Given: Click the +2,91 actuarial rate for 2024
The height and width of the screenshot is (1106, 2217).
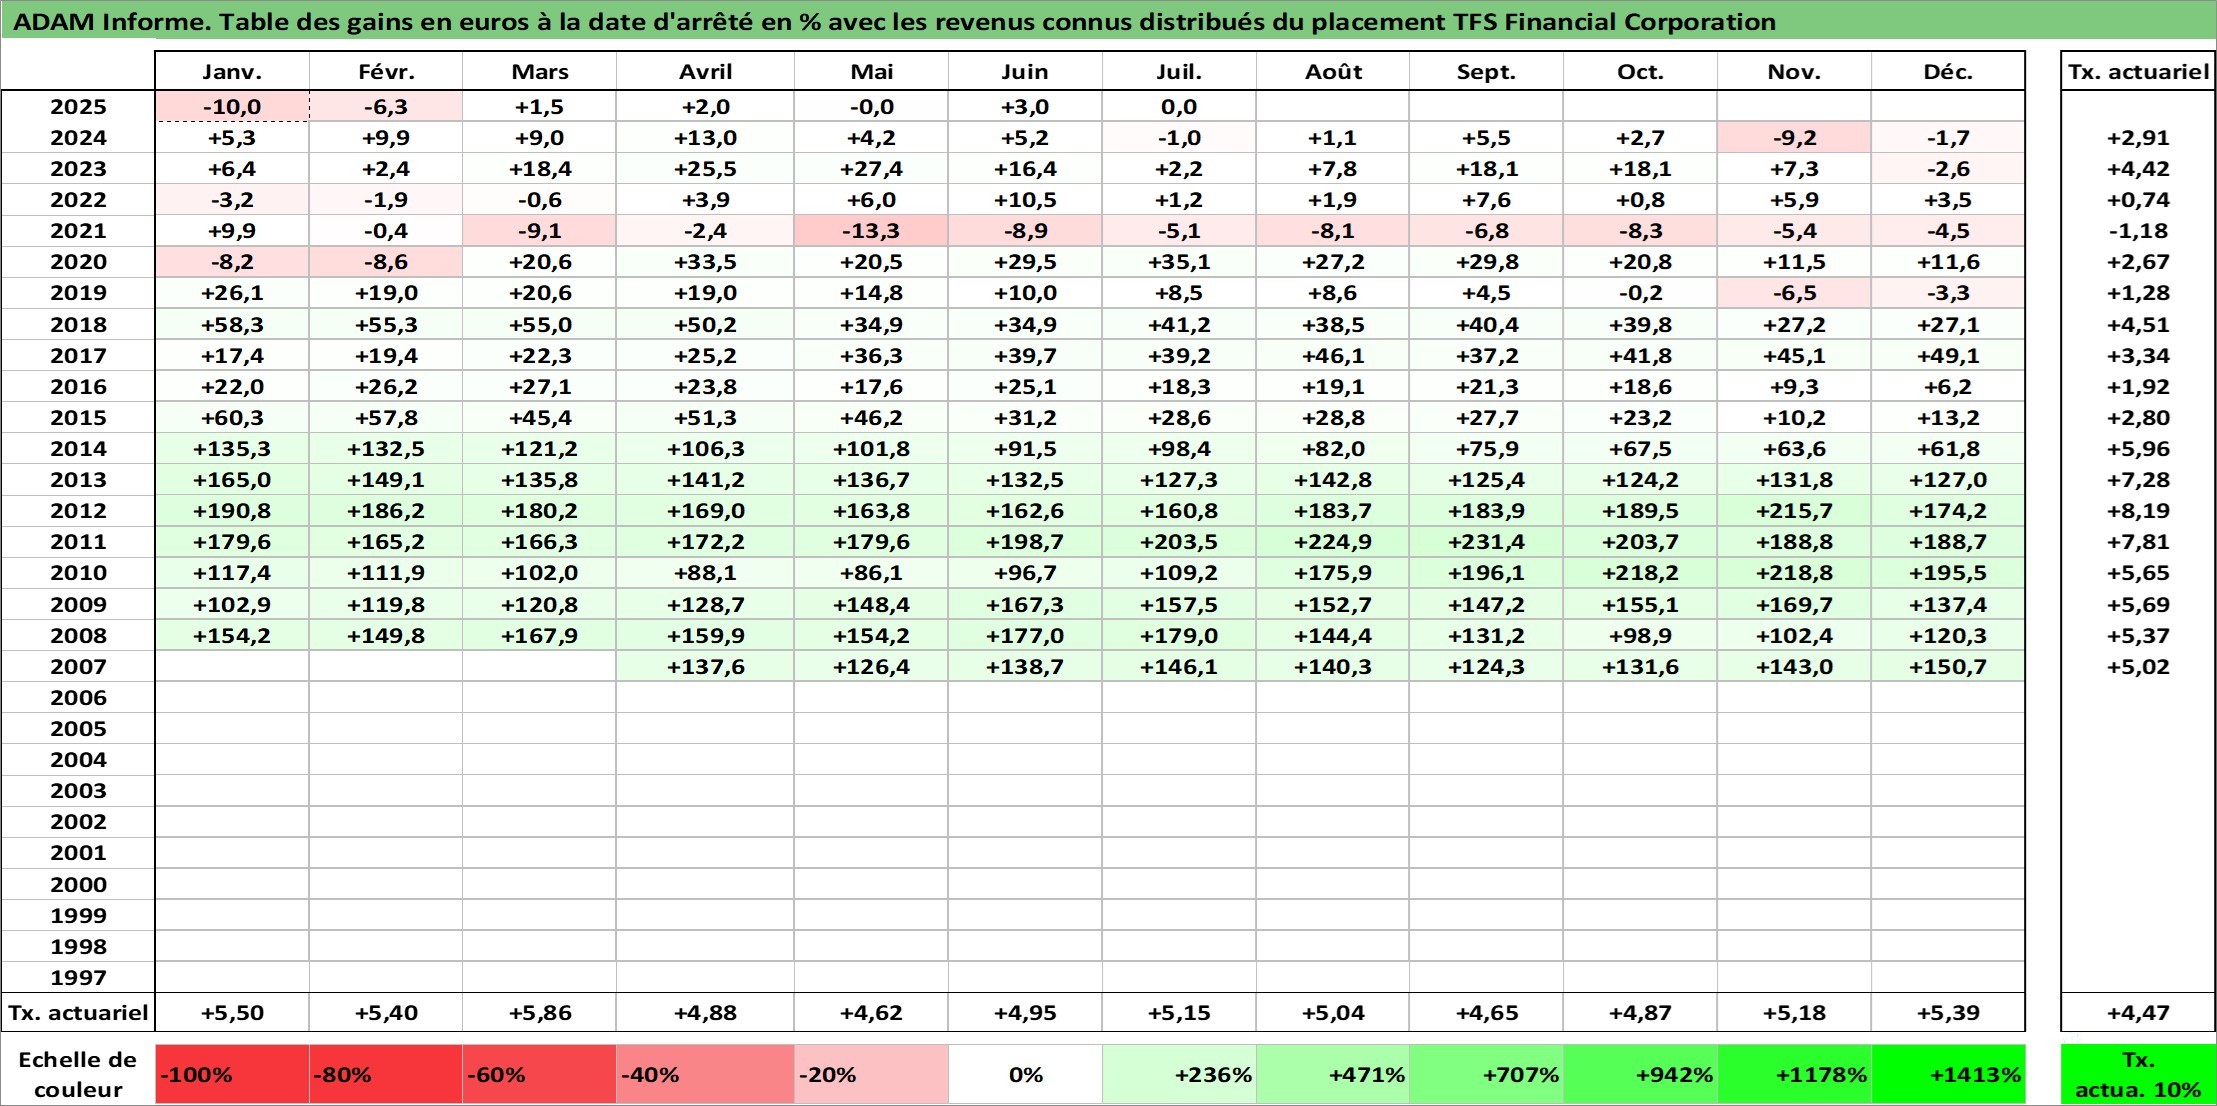Looking at the screenshot, I should pos(2138,138).
